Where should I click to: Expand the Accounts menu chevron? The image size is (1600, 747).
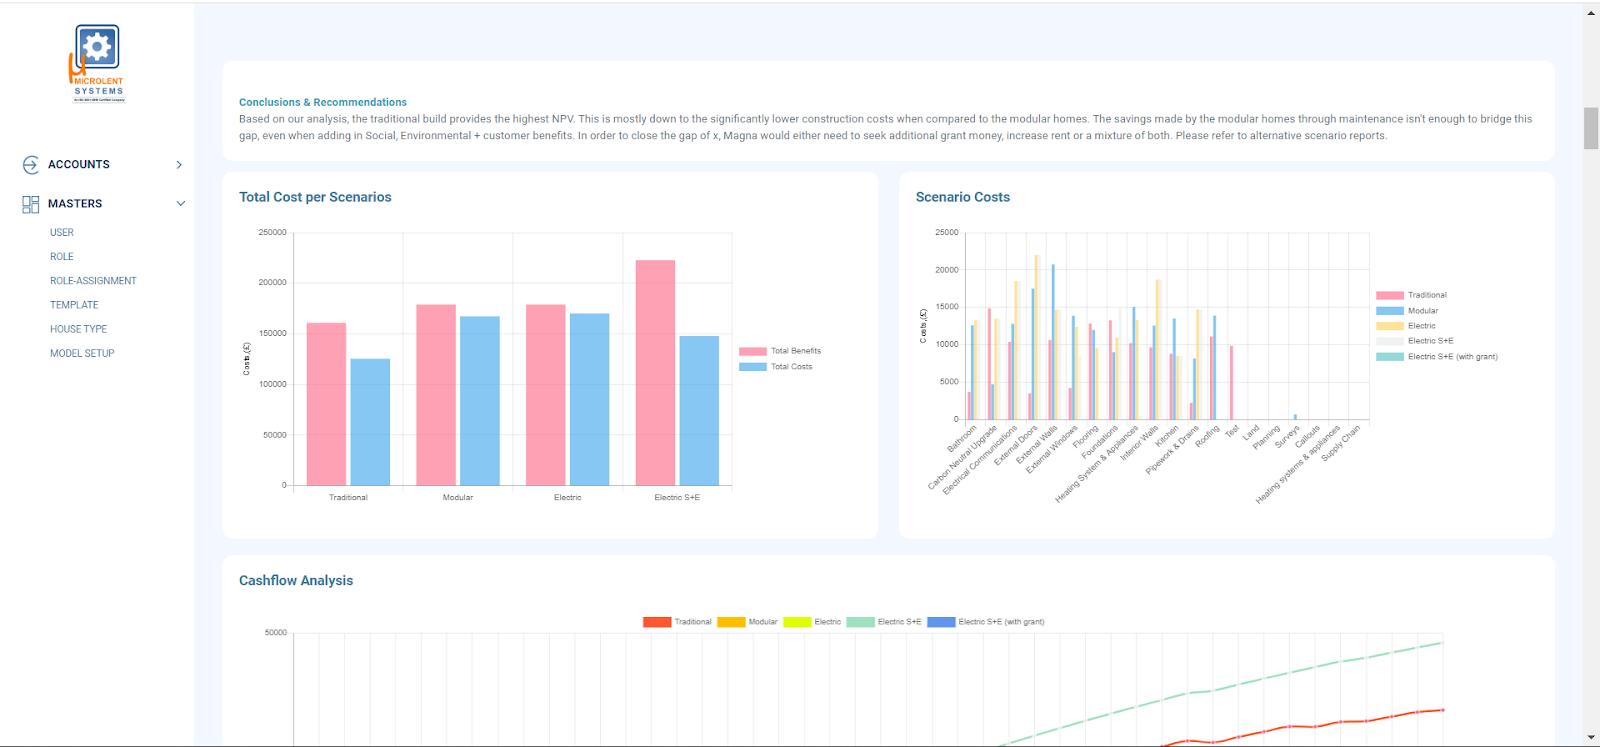point(179,165)
